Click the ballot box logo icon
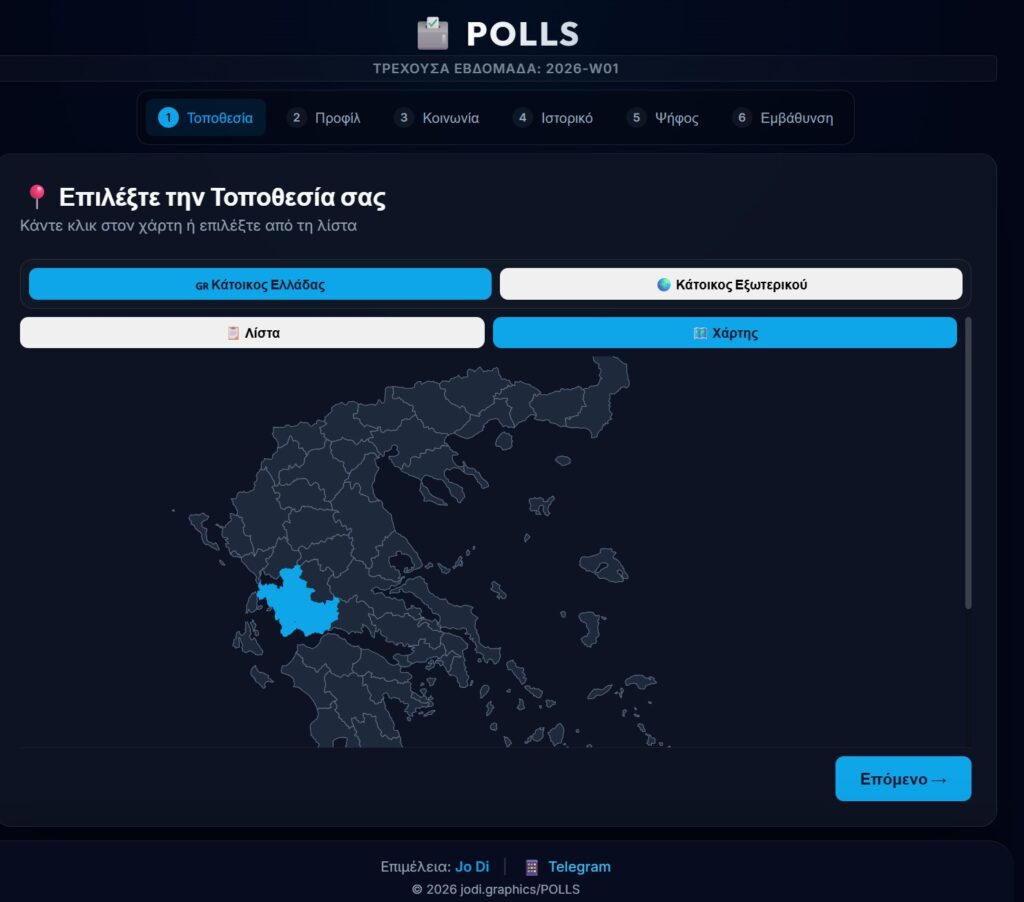This screenshot has height=902, width=1024. (x=433, y=33)
